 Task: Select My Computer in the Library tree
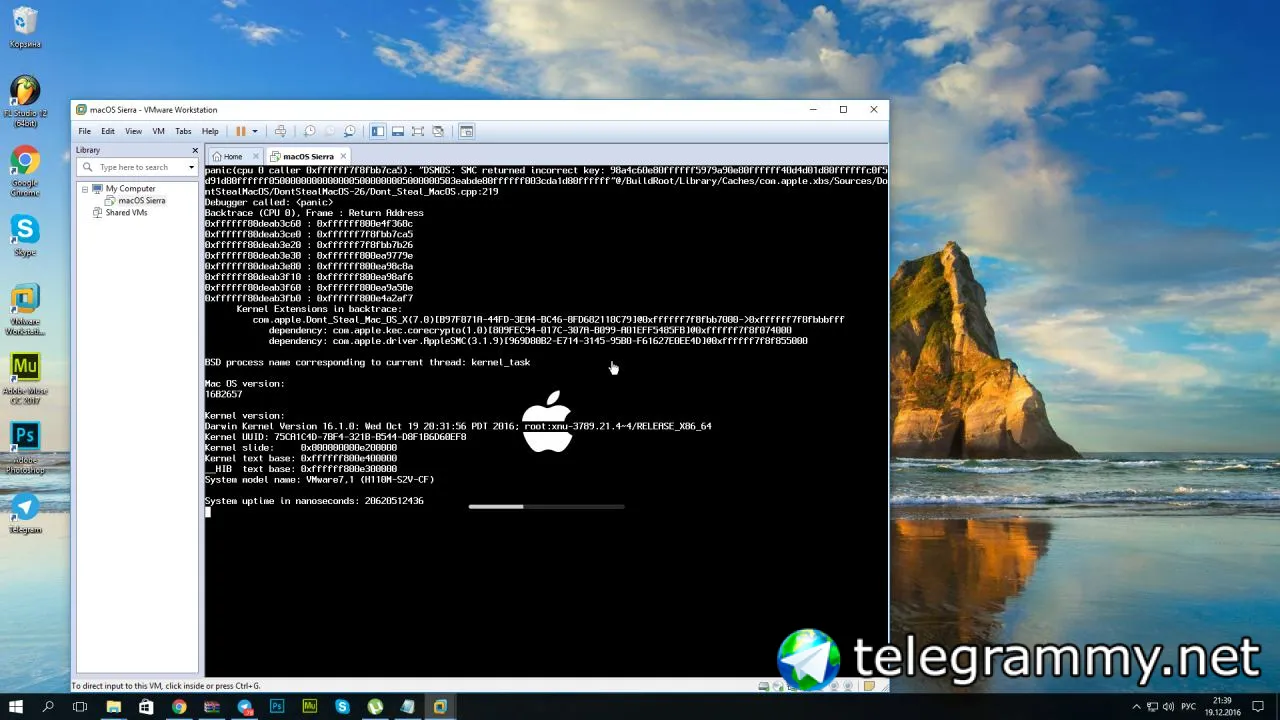click(130, 189)
